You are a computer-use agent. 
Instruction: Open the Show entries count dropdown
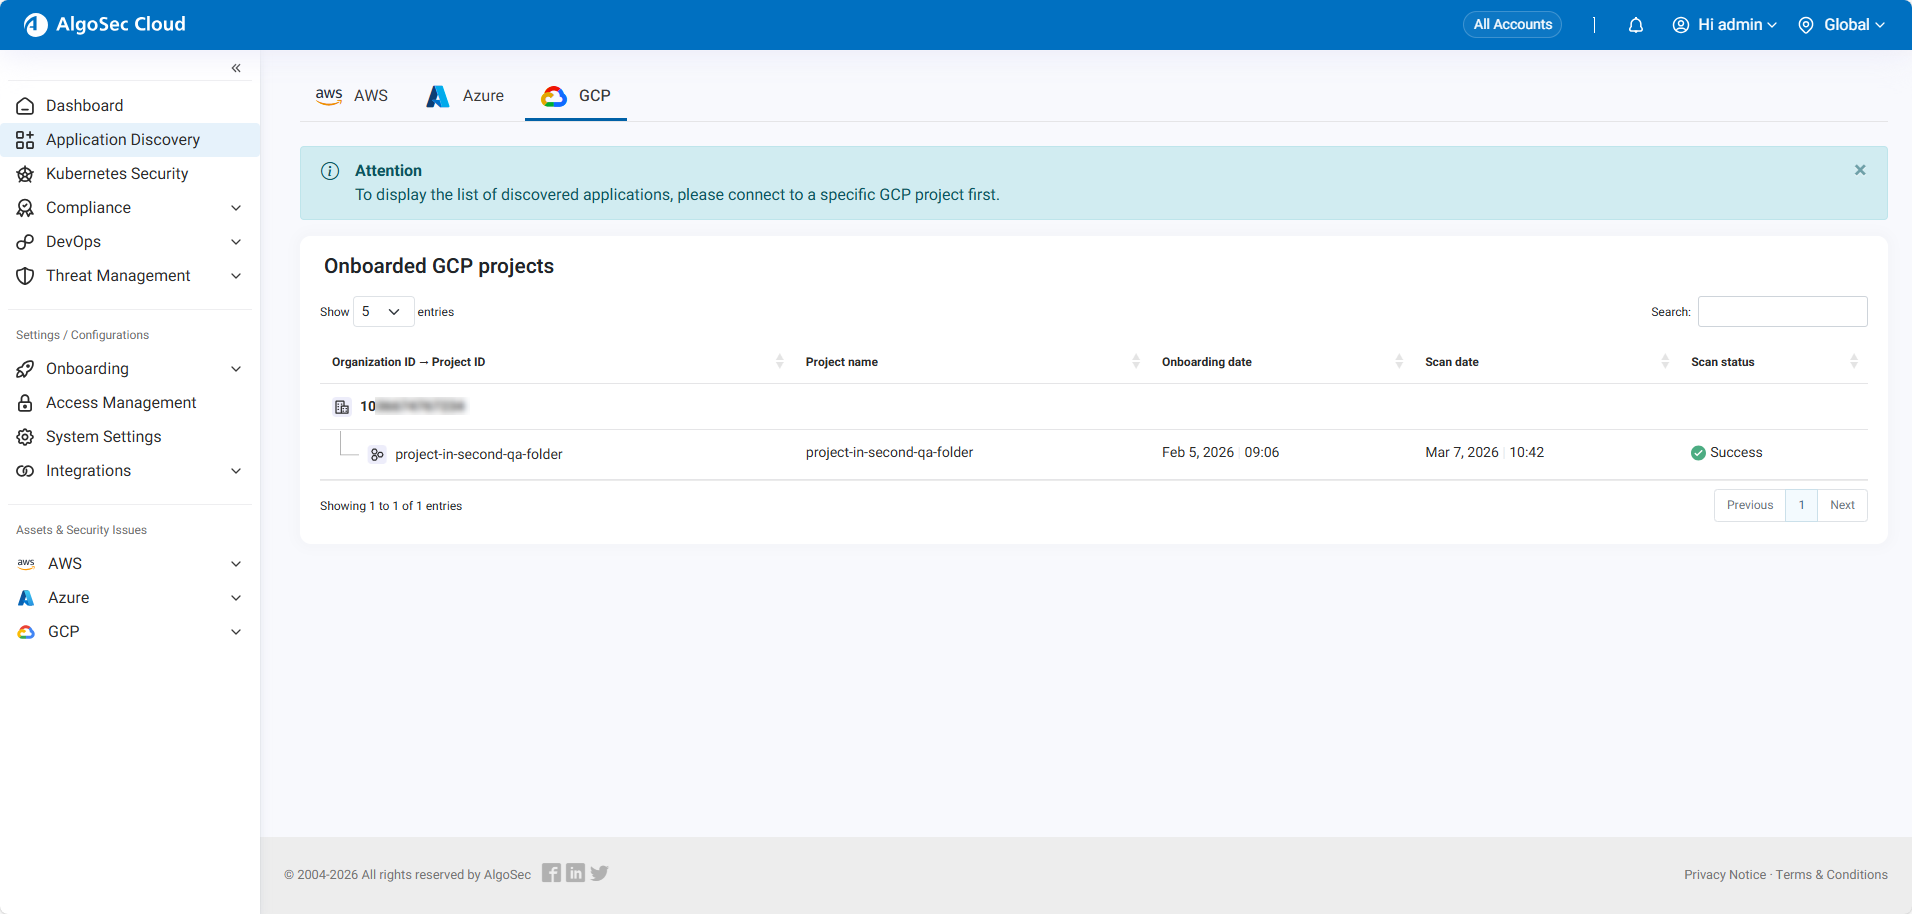(383, 312)
